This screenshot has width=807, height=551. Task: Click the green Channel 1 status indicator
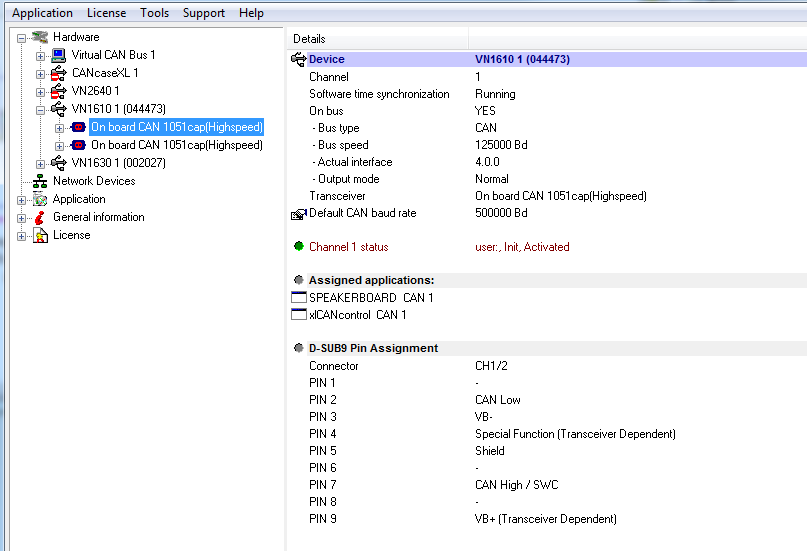point(299,246)
